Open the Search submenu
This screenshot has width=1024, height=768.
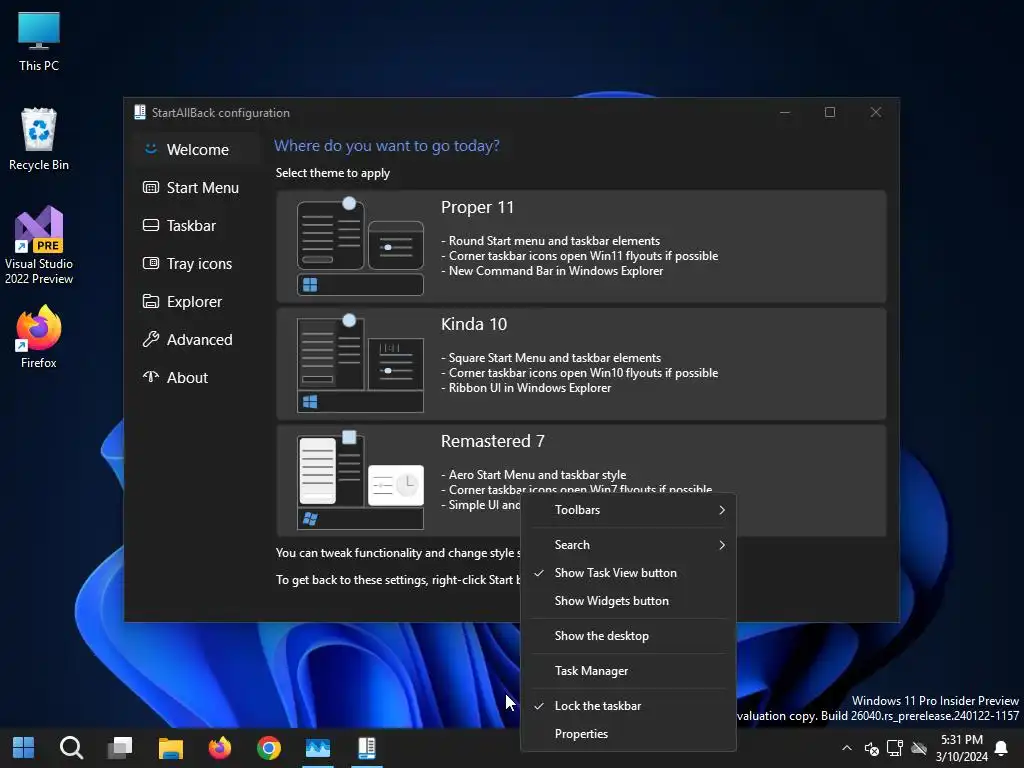coord(628,545)
